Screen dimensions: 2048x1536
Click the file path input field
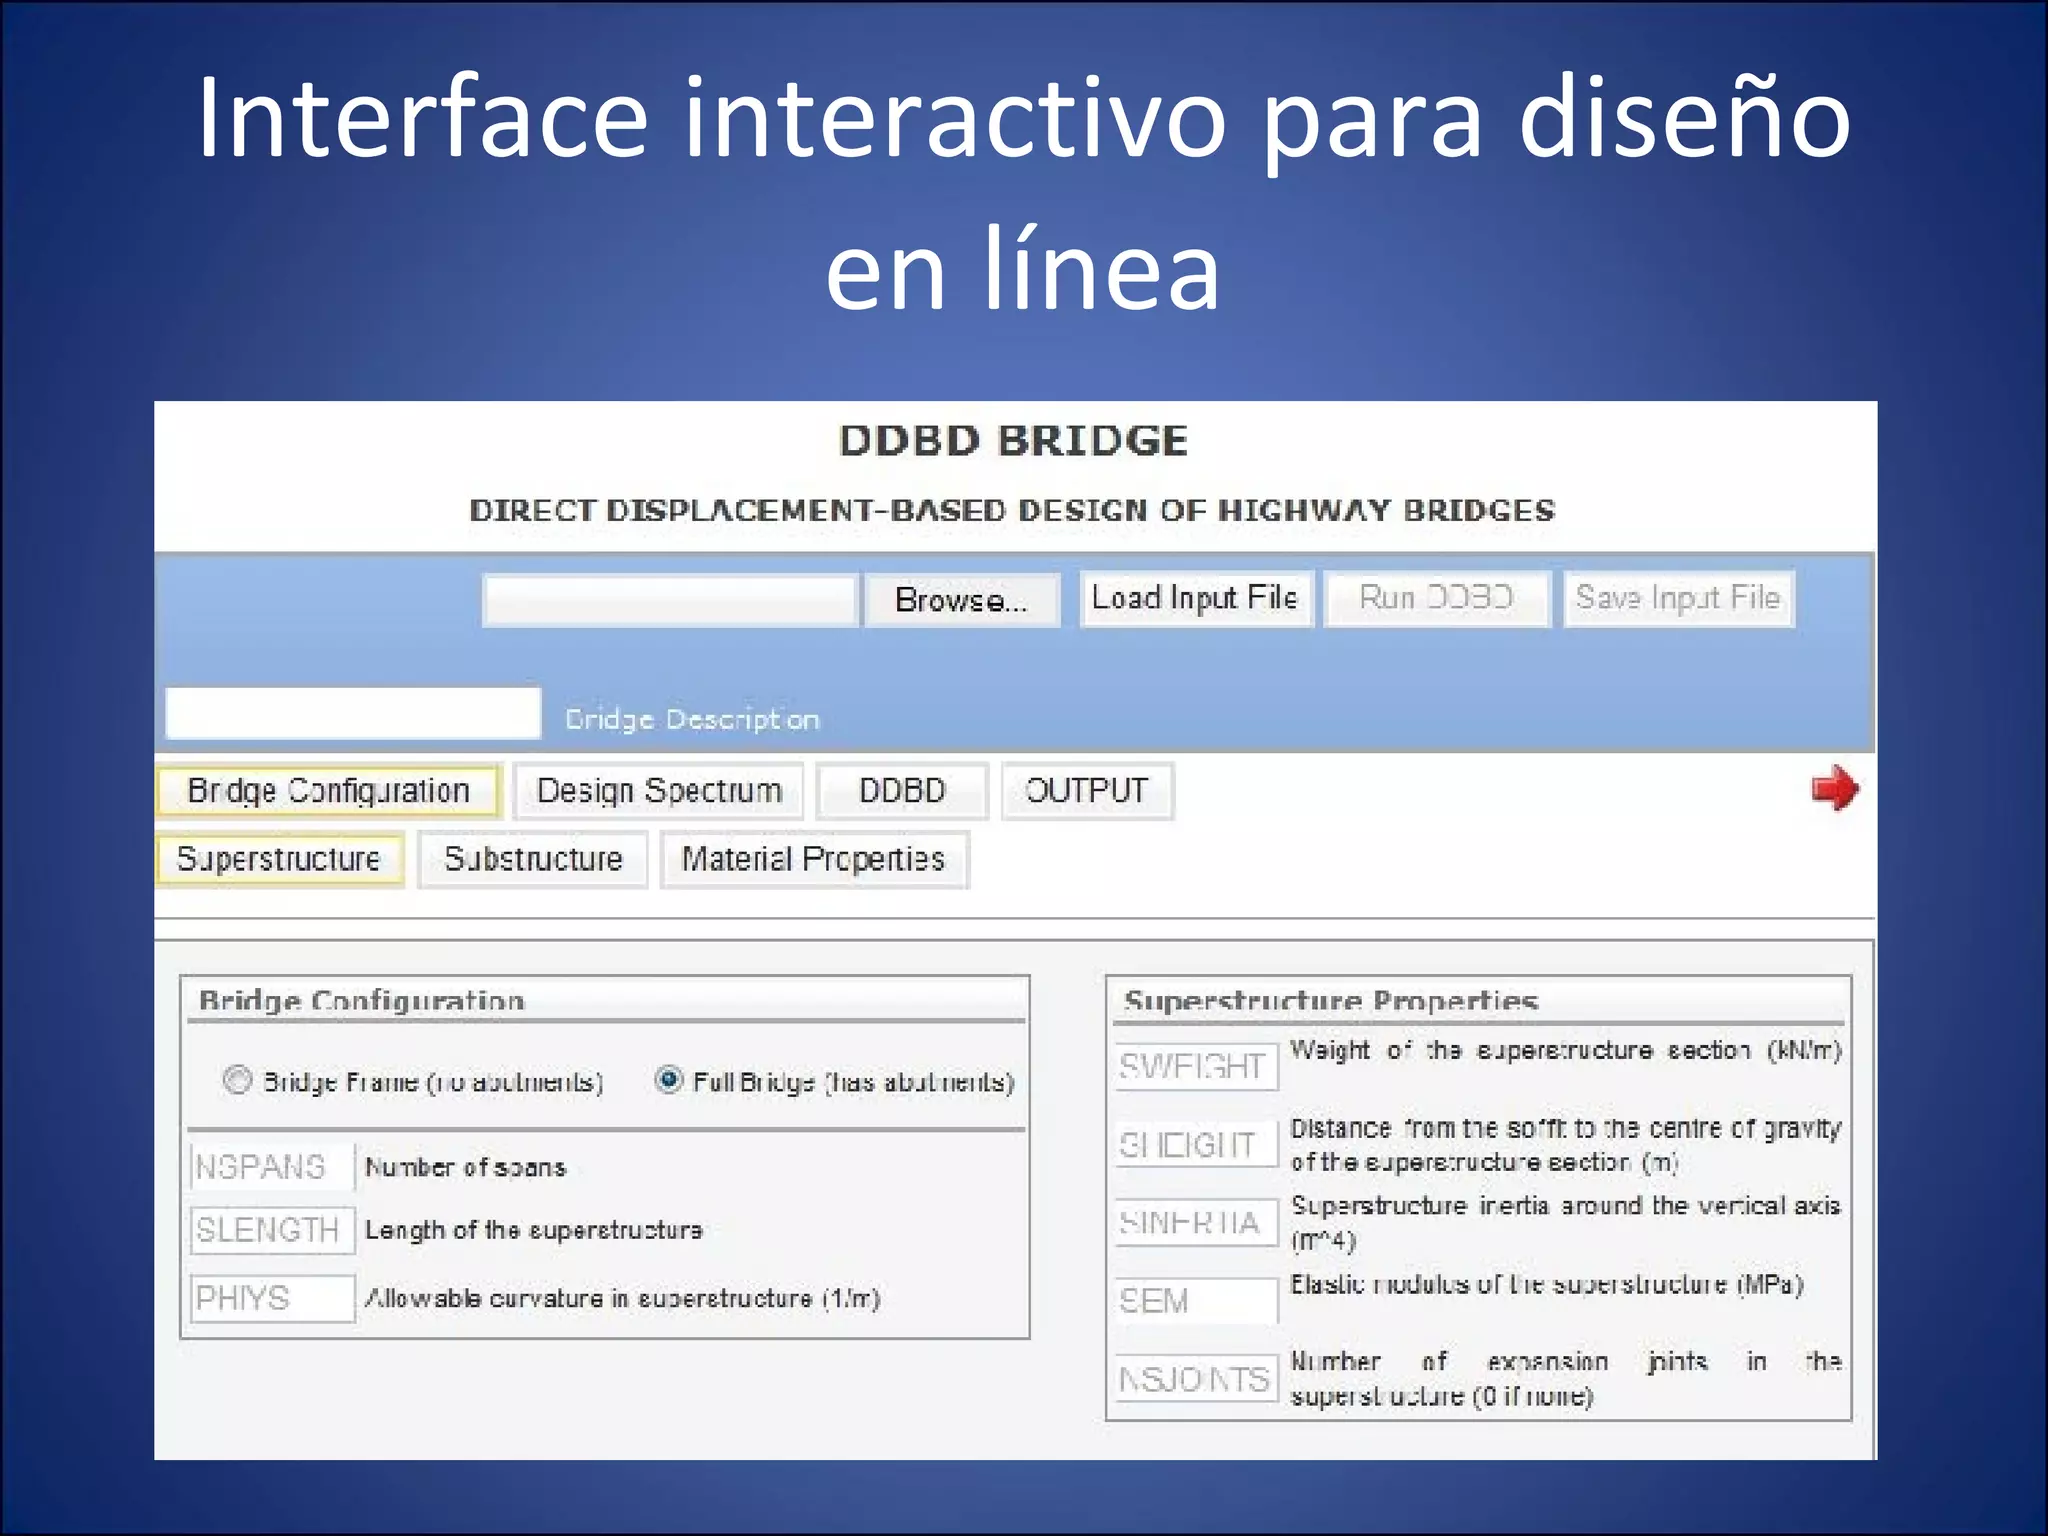click(670, 600)
